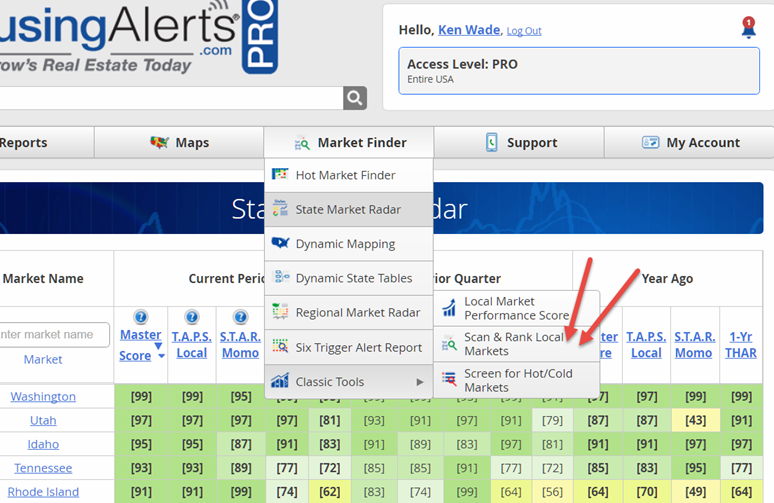
Task: Open the Utah market link
Action: point(43,420)
